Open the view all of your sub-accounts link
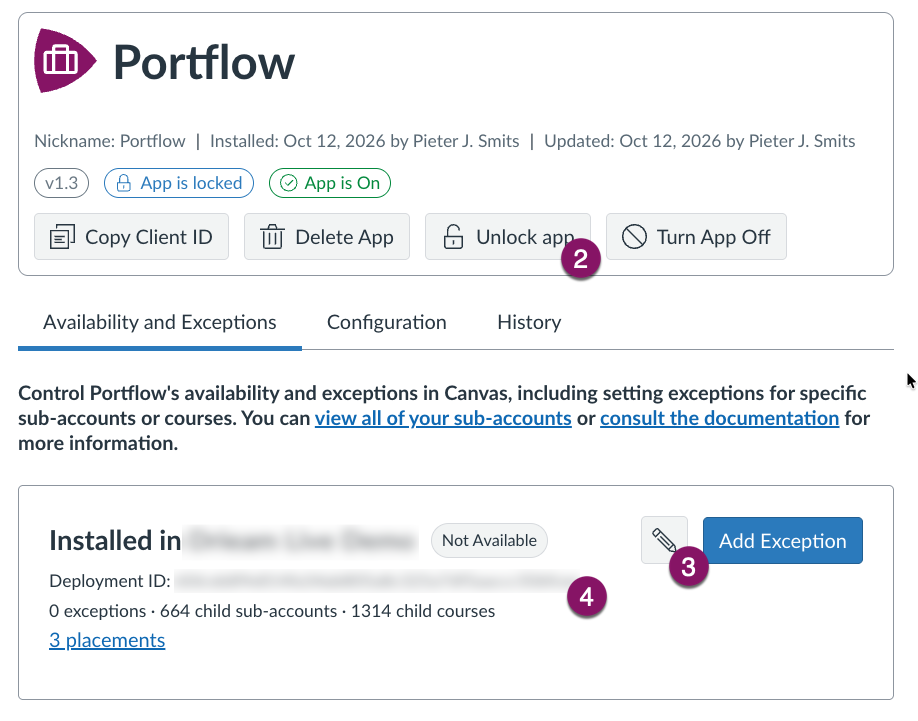 pos(443,418)
